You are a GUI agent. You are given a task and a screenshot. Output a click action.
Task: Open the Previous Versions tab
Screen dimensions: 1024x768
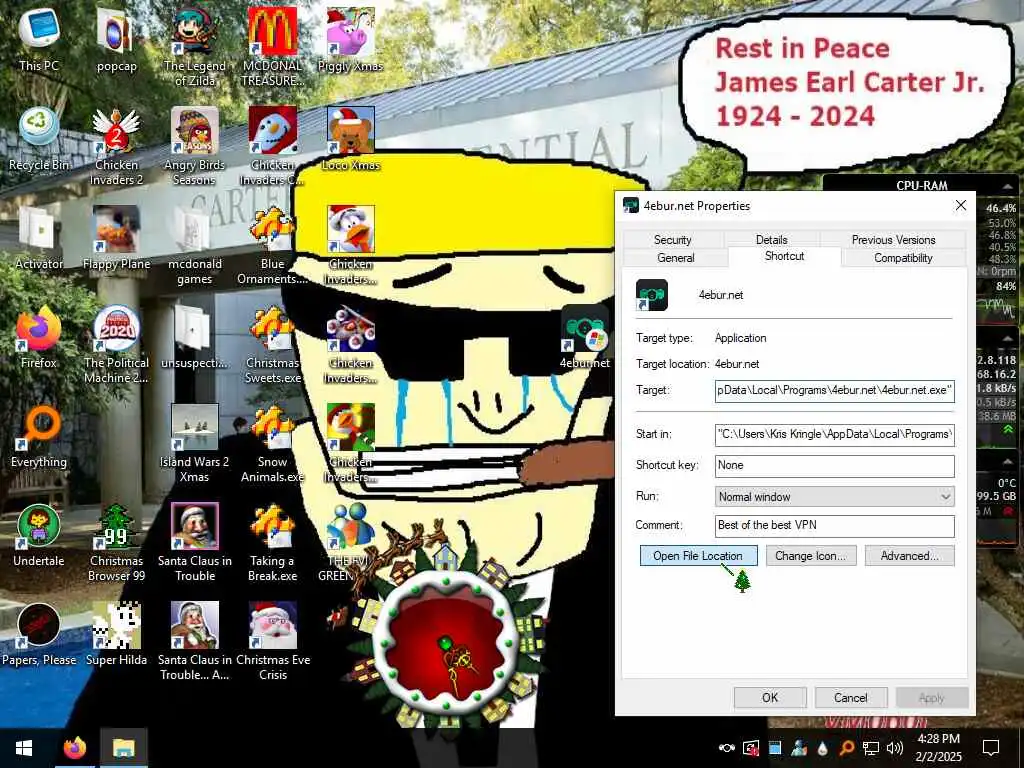(x=893, y=240)
